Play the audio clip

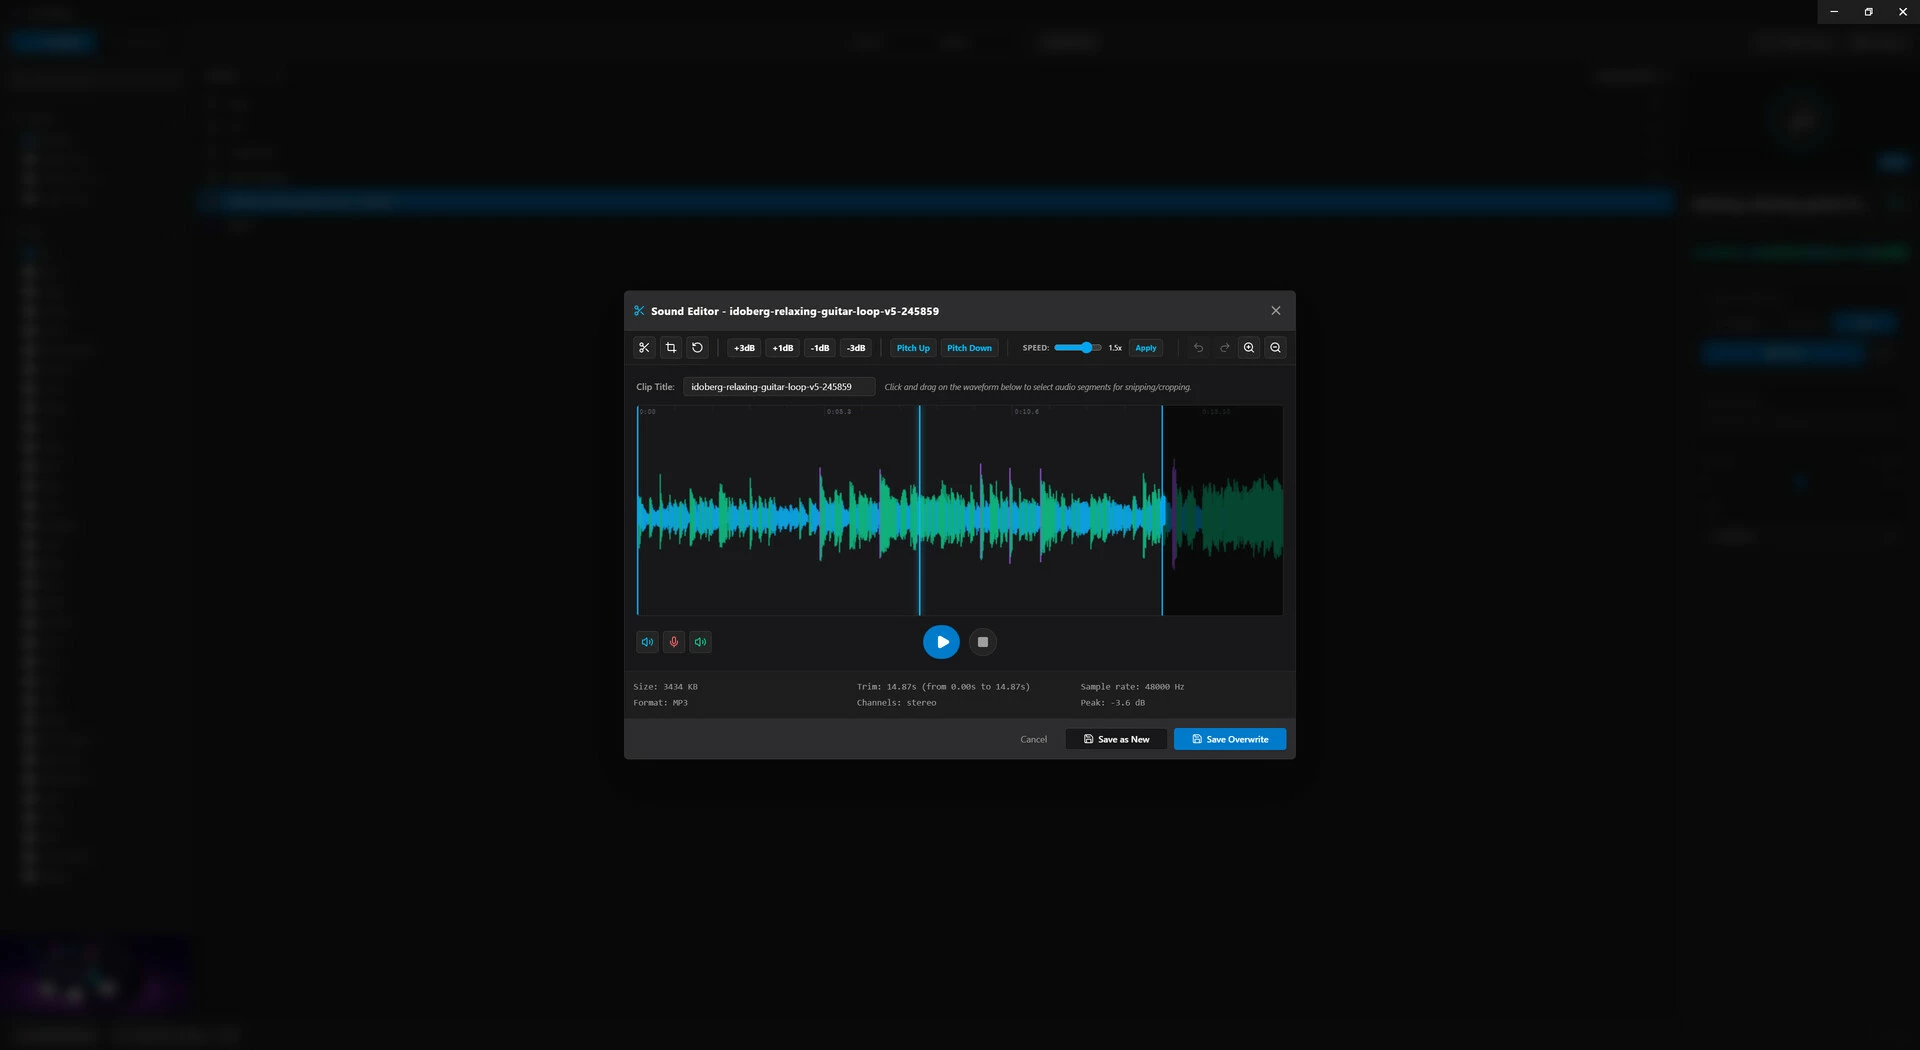[x=941, y=642]
